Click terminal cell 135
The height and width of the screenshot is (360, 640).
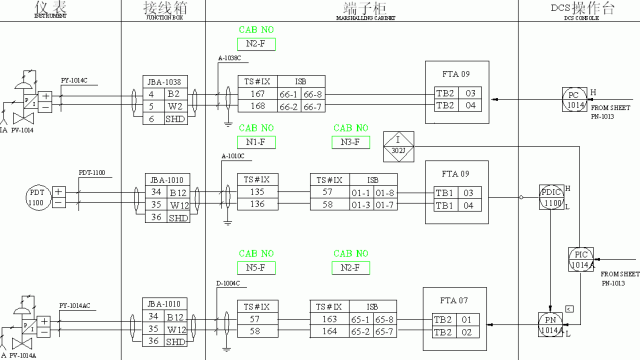point(258,192)
